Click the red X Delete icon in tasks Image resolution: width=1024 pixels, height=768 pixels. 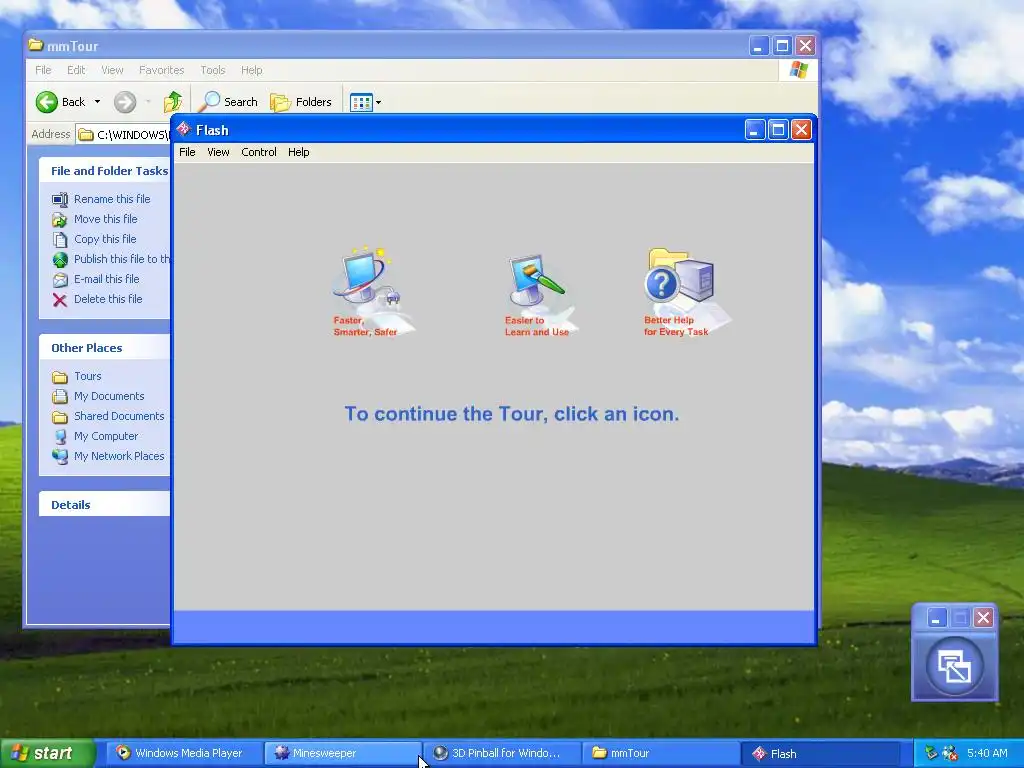coord(59,300)
